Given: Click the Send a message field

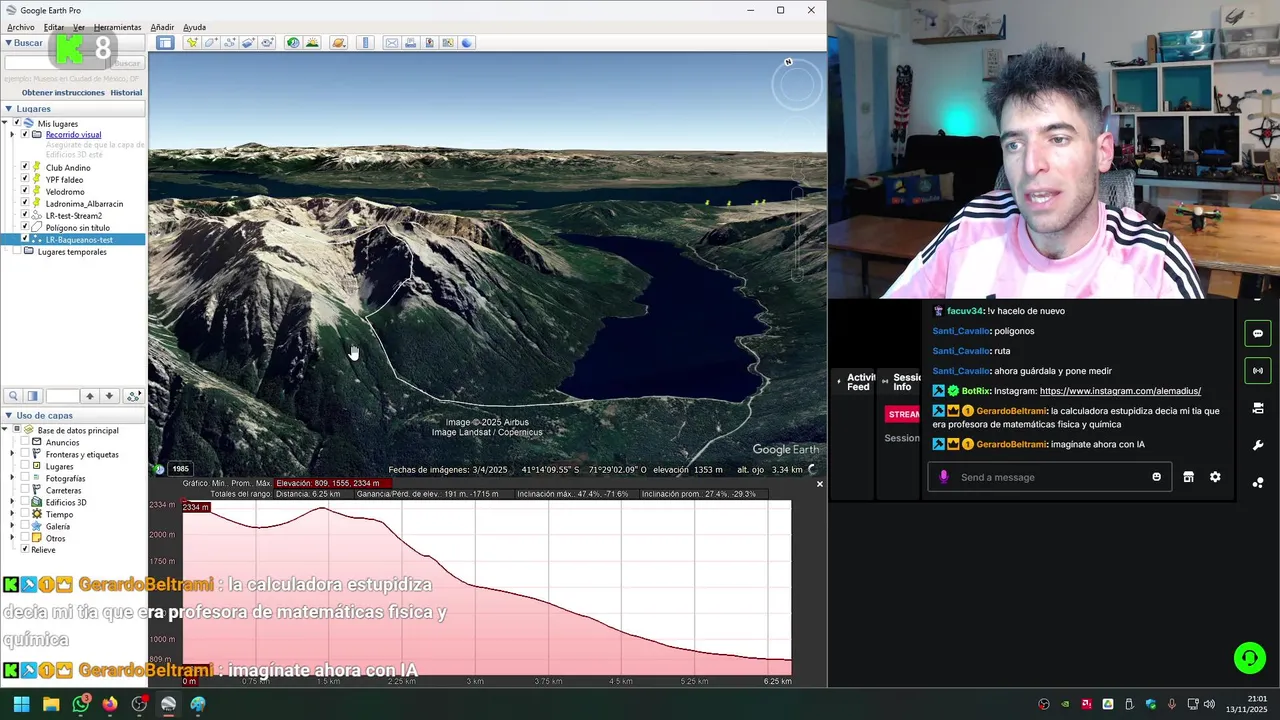Looking at the screenshot, I should [1050, 477].
